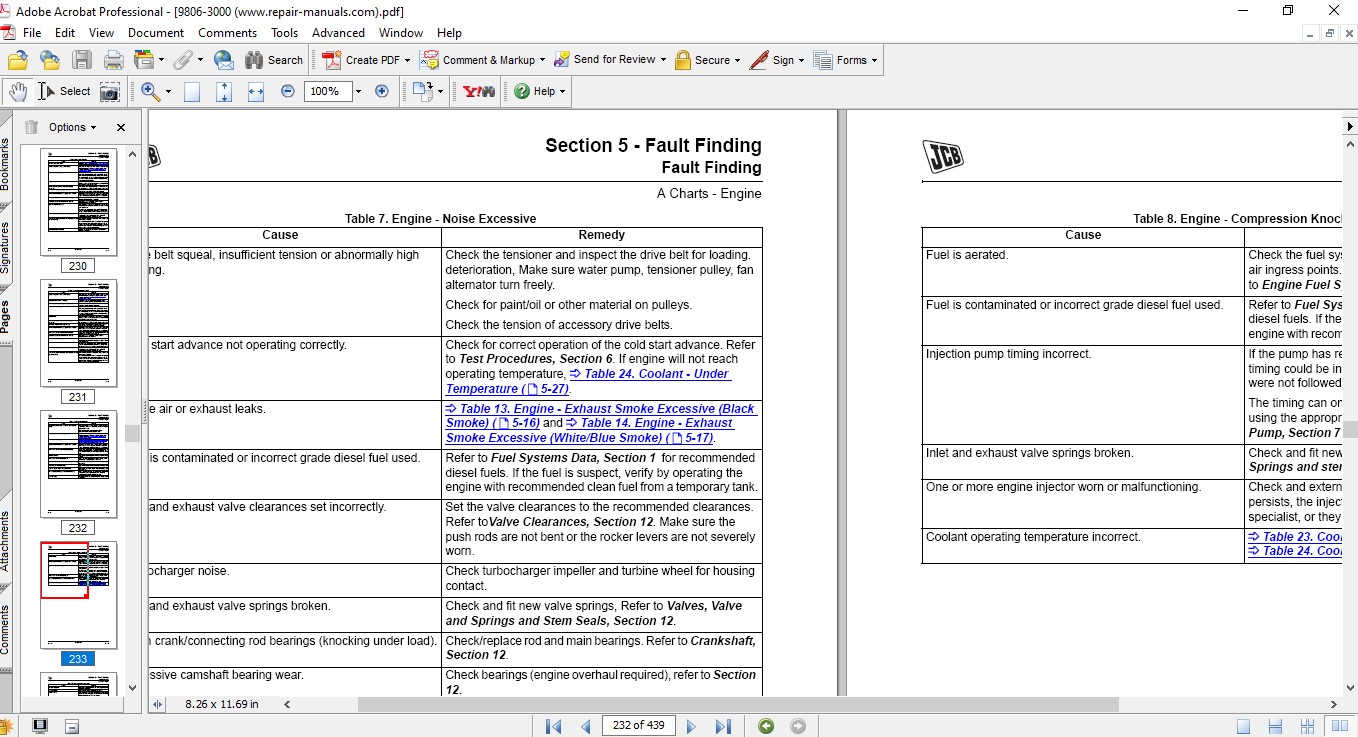Activate the Snapshot camera tool
This screenshot has width=1358, height=737.
pyautogui.click(x=109, y=91)
